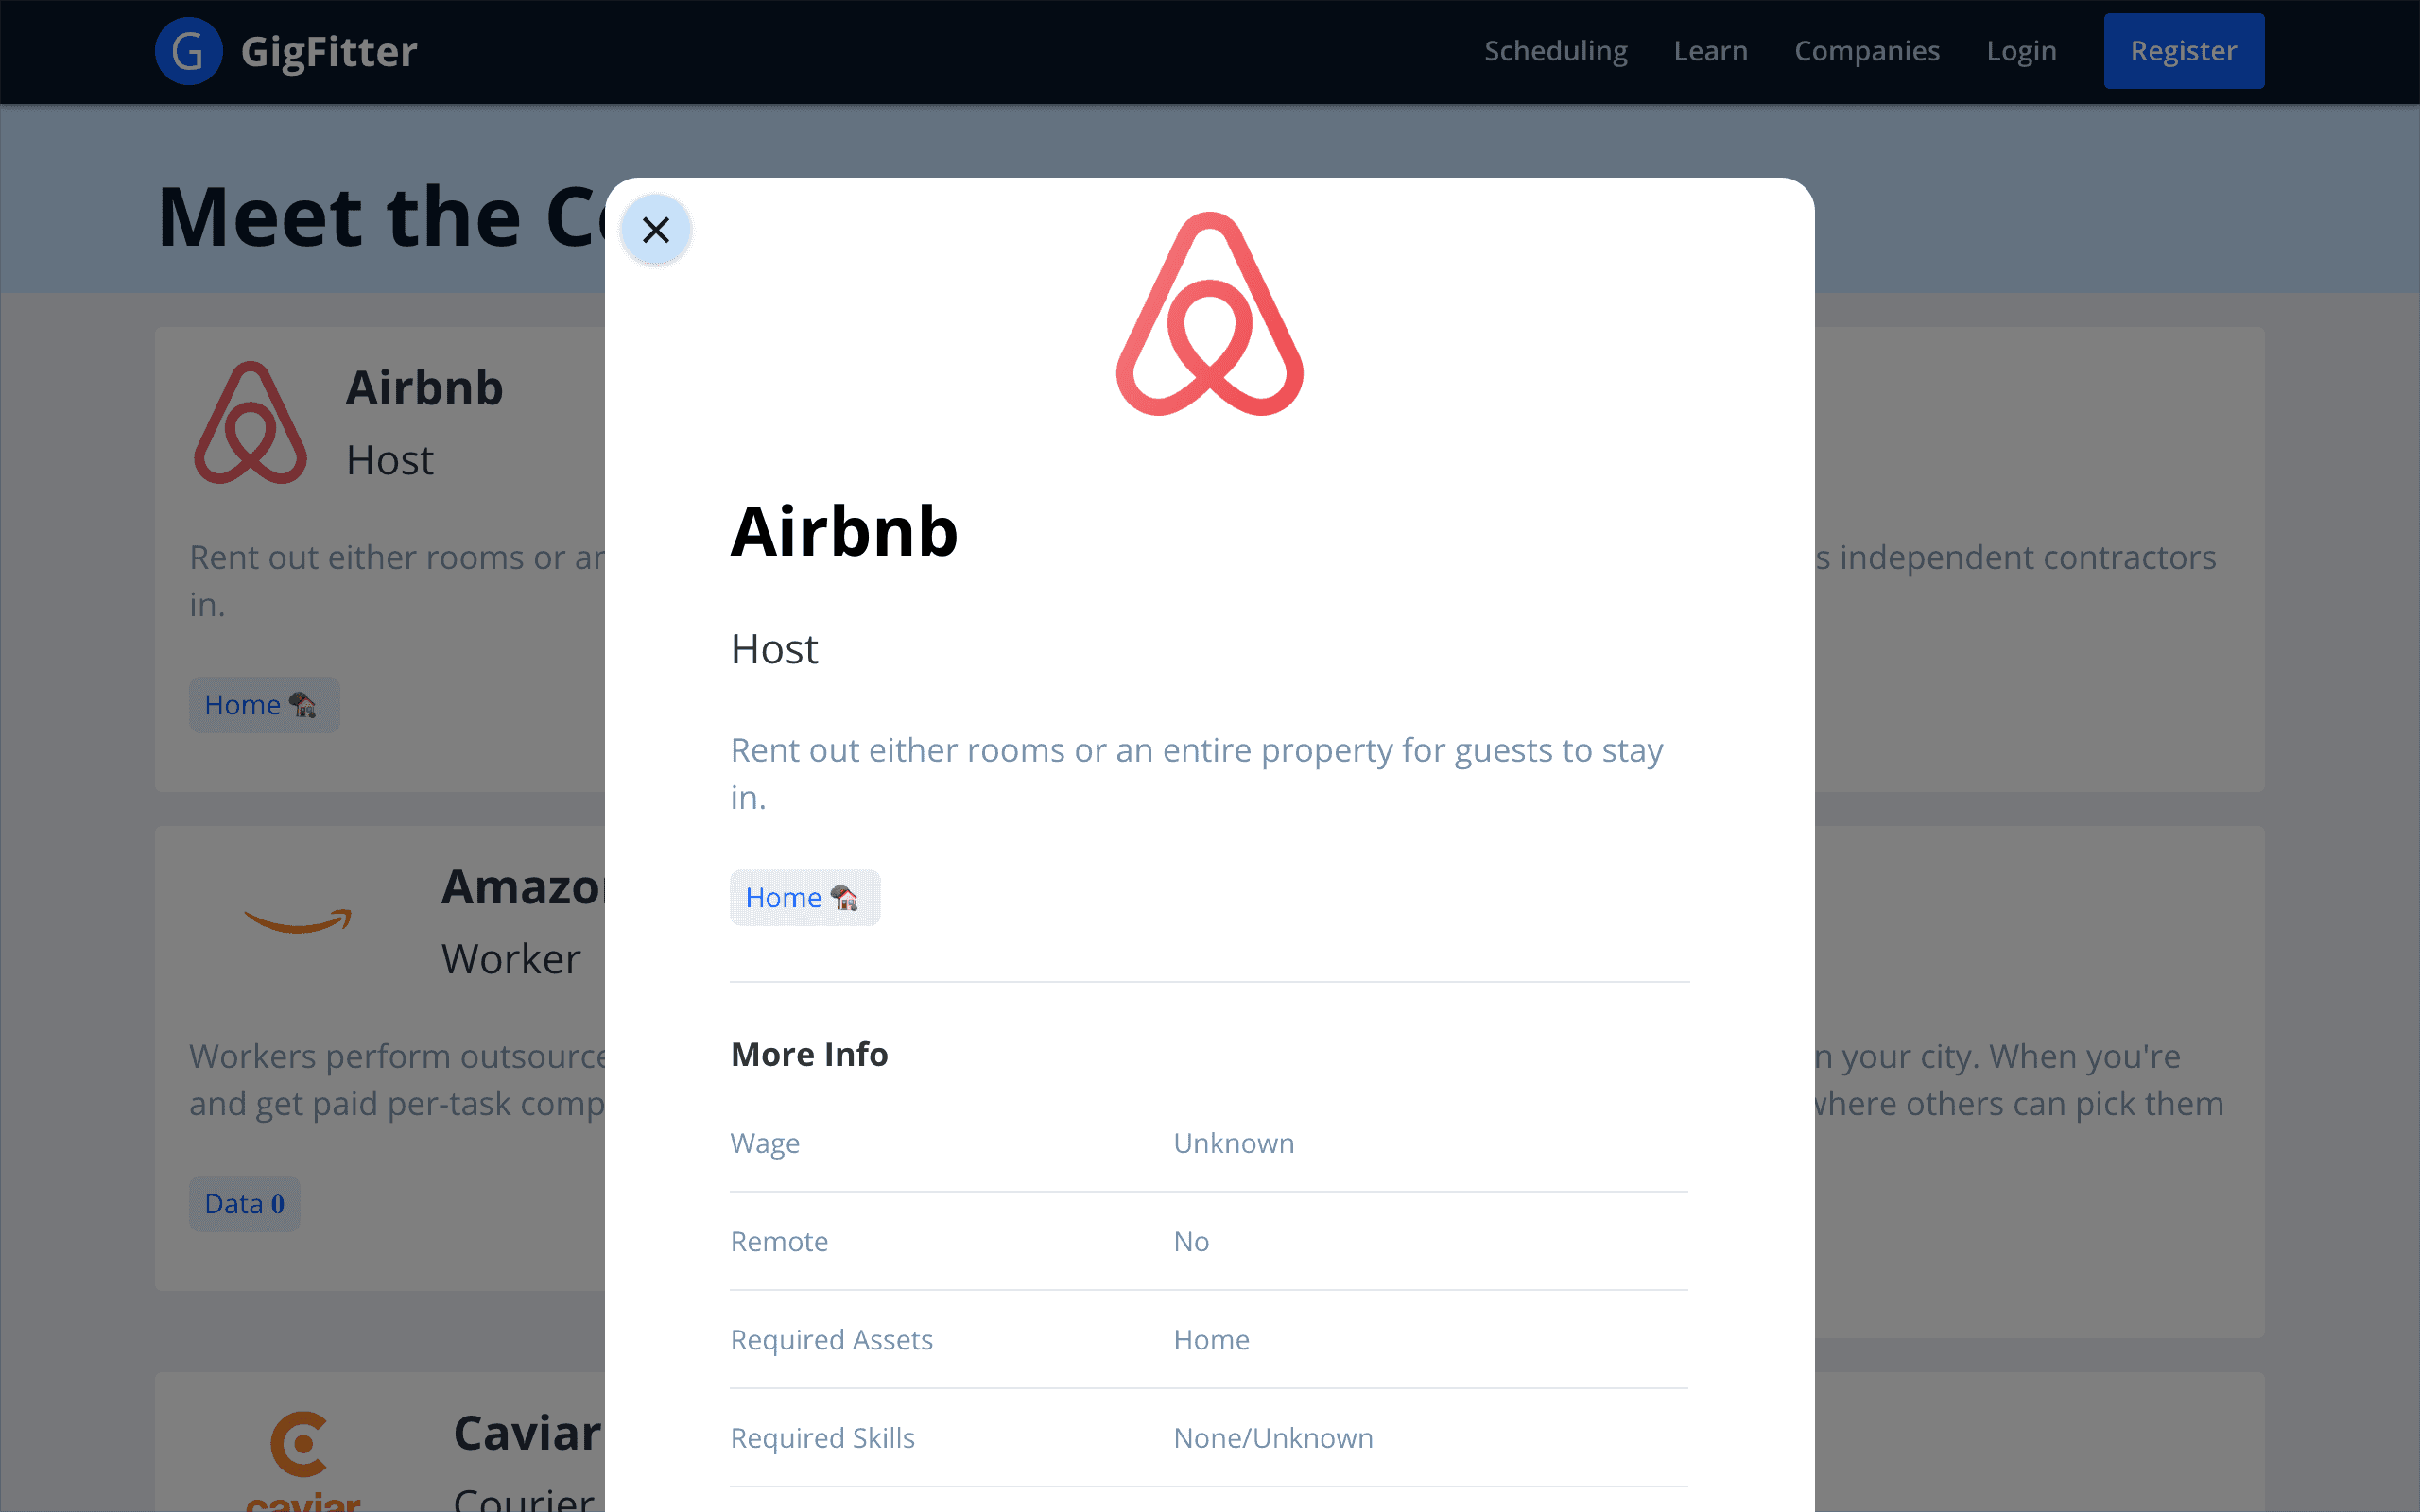Click the Required Skills row

pyautogui.click(x=1208, y=1438)
